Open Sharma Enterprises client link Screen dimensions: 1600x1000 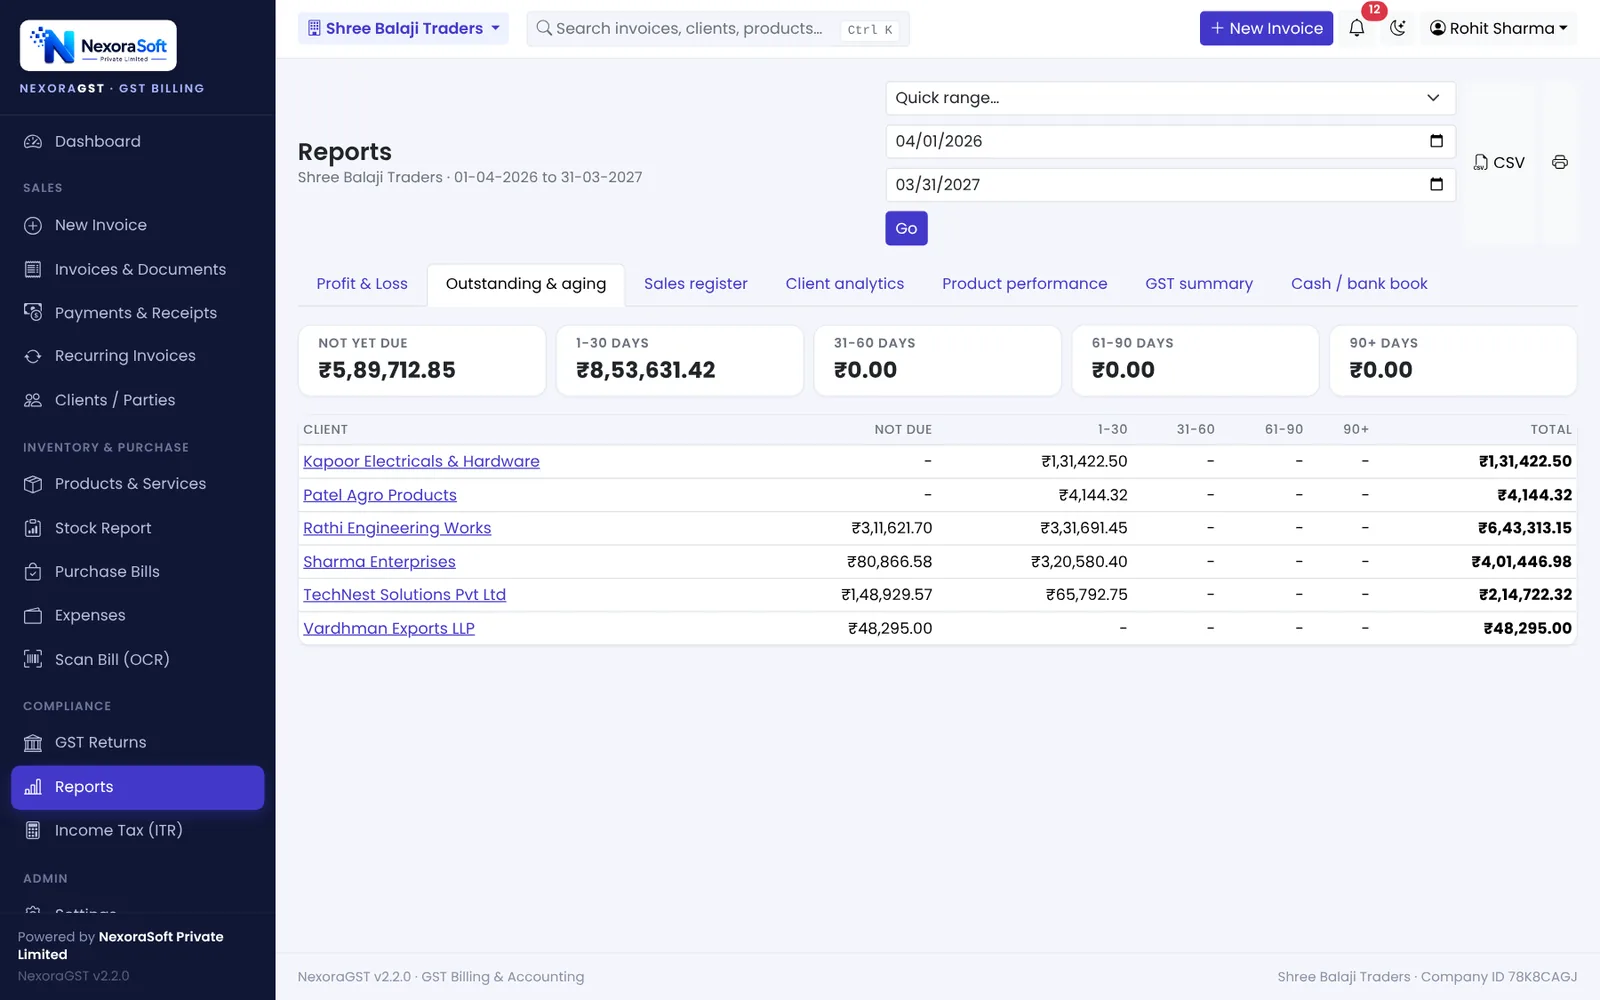379,562
